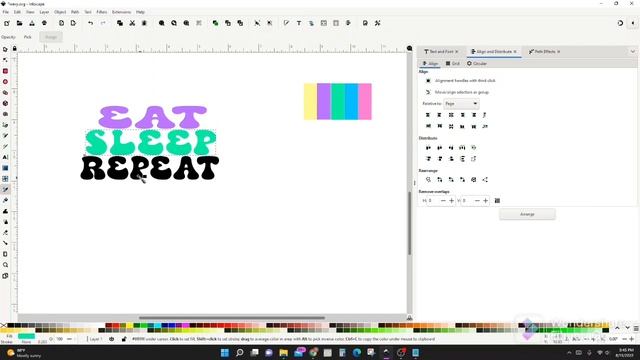Click the remove overlaps icon beside V field
The image size is (640, 360).
497,201
